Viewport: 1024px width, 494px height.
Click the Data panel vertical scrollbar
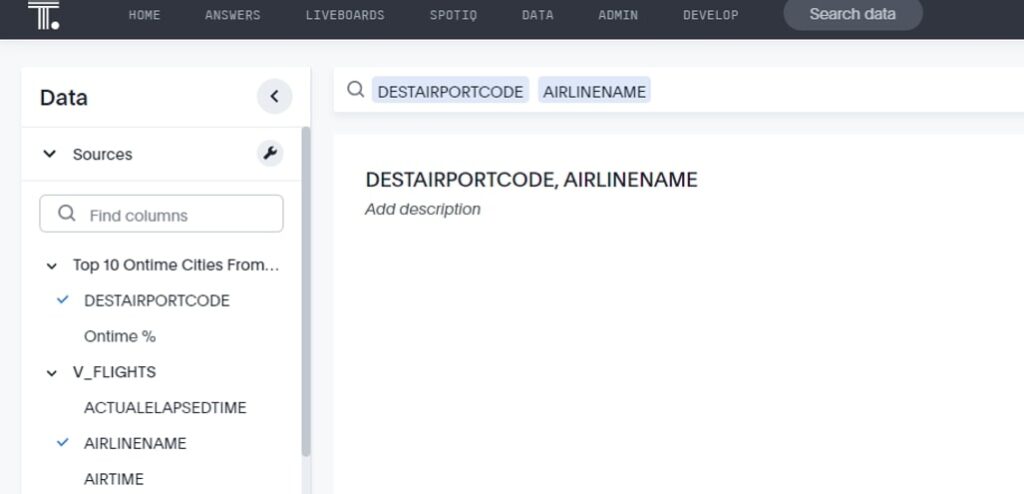click(x=306, y=290)
